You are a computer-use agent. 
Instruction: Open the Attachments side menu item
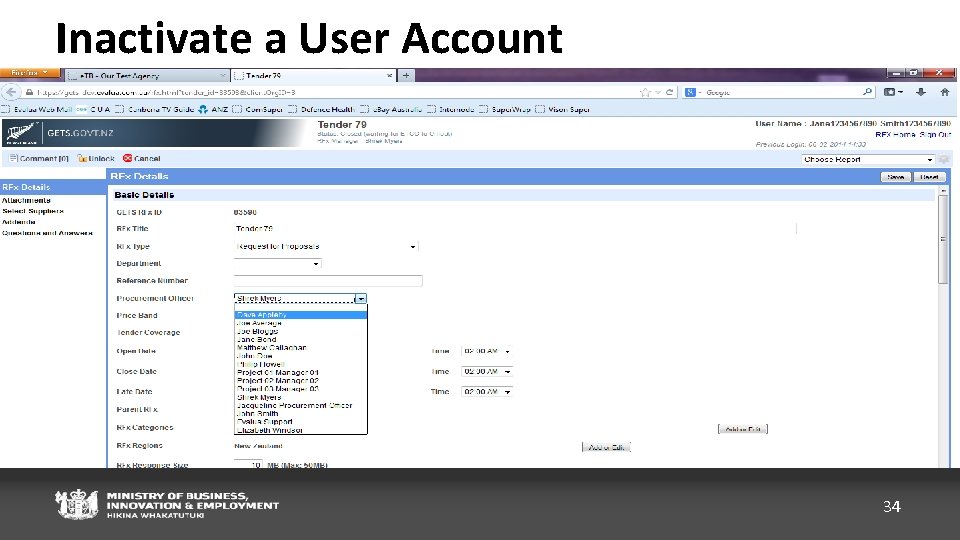pos(26,200)
